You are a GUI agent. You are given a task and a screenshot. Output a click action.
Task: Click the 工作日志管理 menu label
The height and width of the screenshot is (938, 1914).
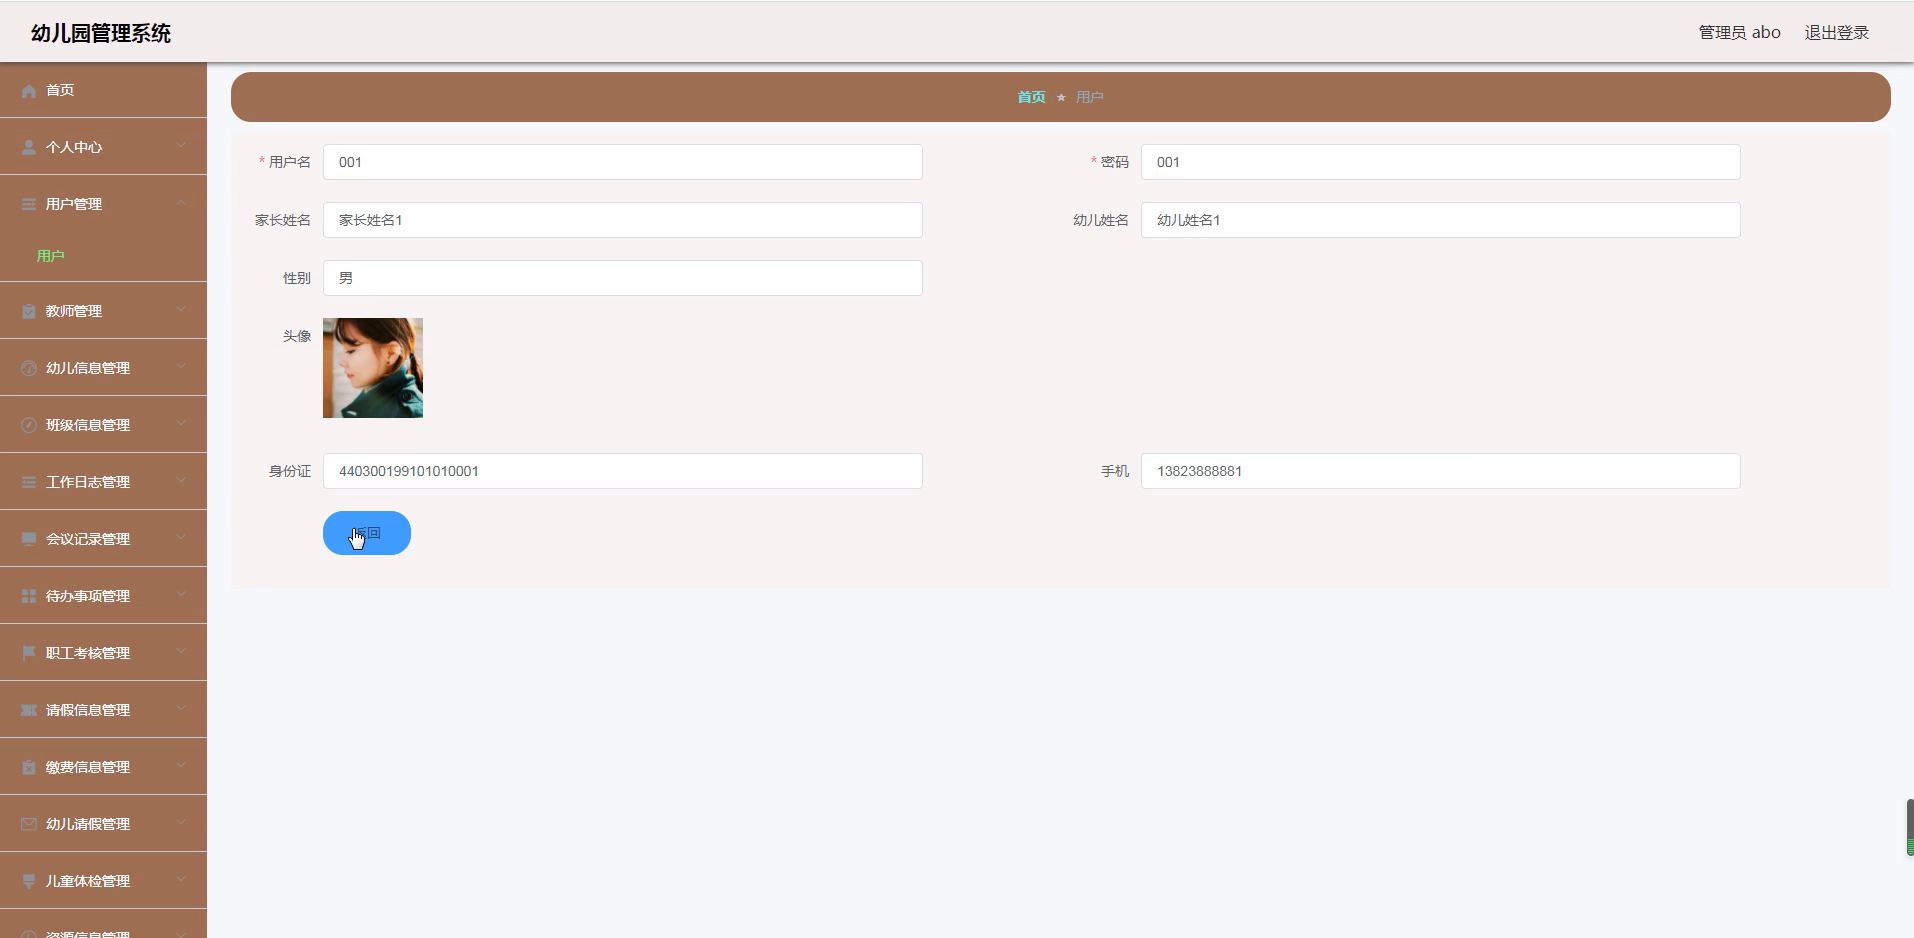pyautogui.click(x=88, y=482)
